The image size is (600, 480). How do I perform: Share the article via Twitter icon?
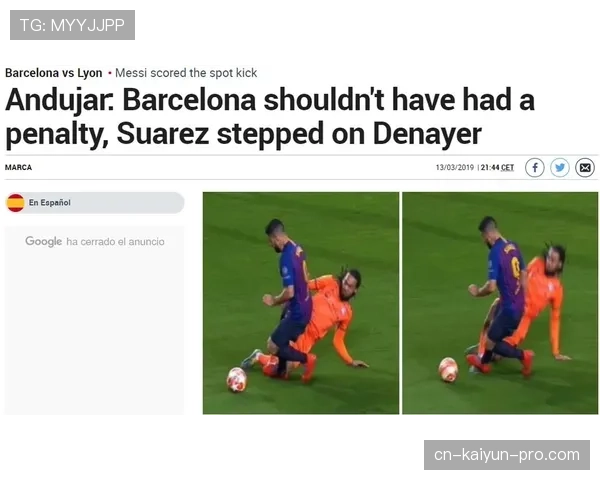[x=560, y=168]
